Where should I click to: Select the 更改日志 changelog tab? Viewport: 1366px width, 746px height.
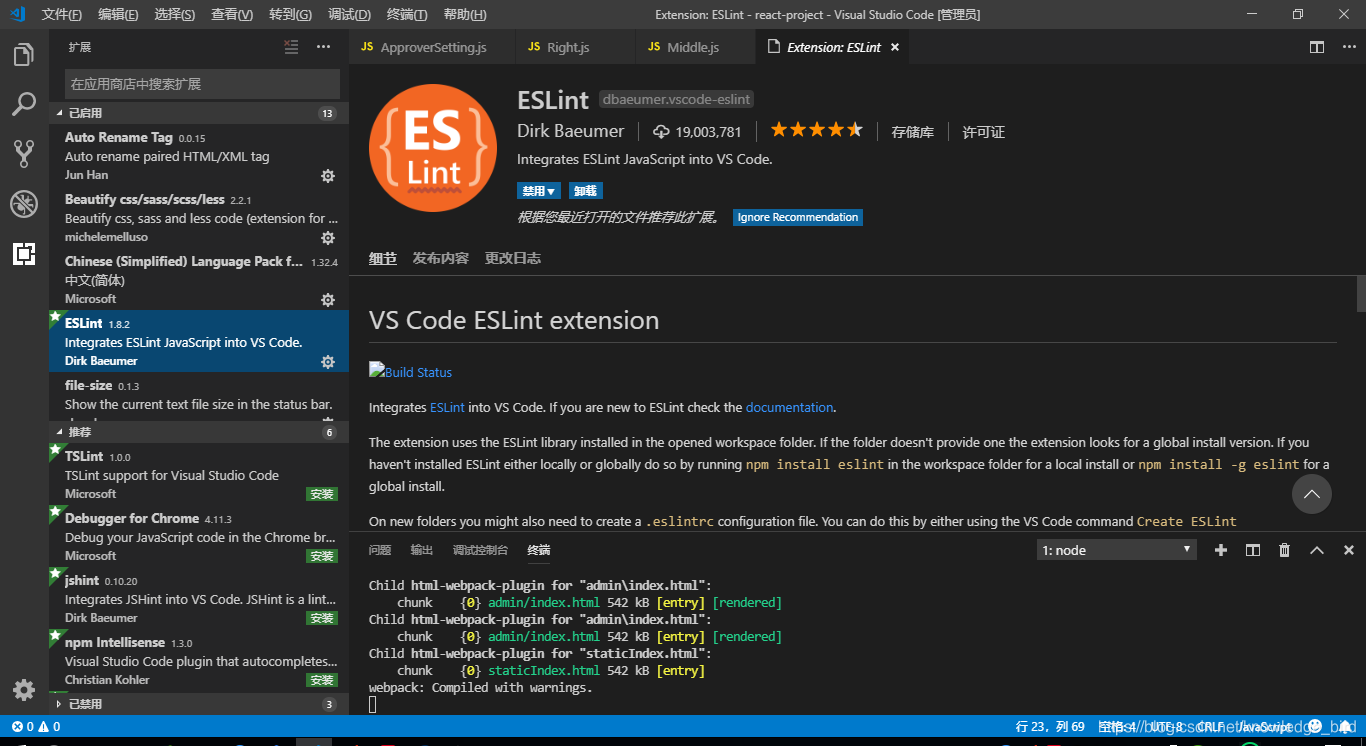click(x=513, y=258)
